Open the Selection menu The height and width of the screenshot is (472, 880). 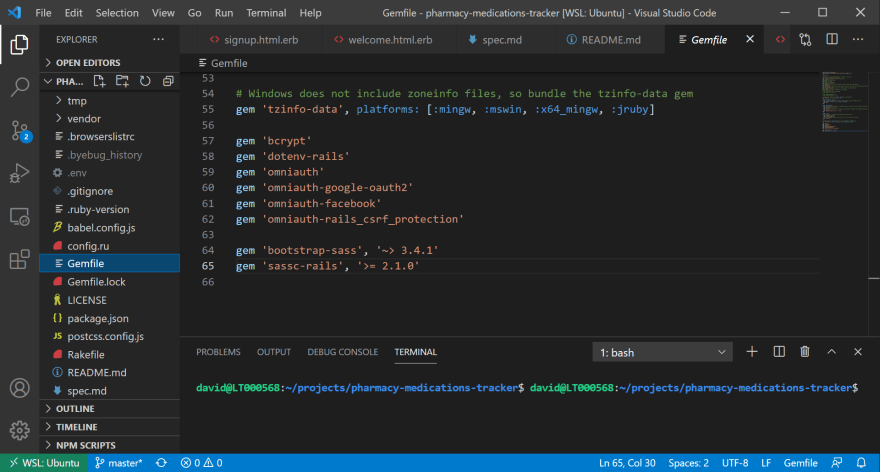click(x=117, y=12)
